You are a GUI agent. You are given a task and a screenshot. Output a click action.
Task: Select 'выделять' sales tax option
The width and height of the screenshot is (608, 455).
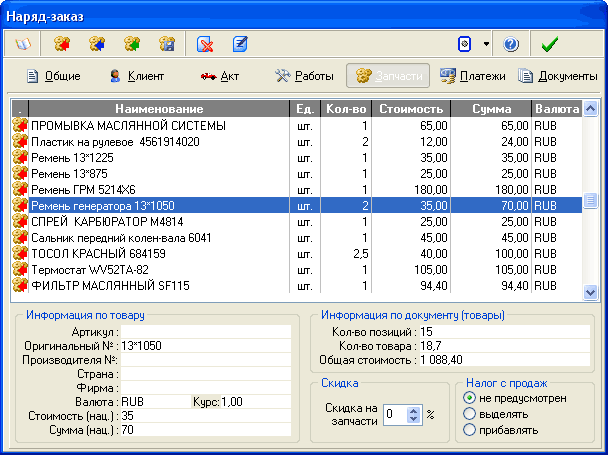[469, 414]
